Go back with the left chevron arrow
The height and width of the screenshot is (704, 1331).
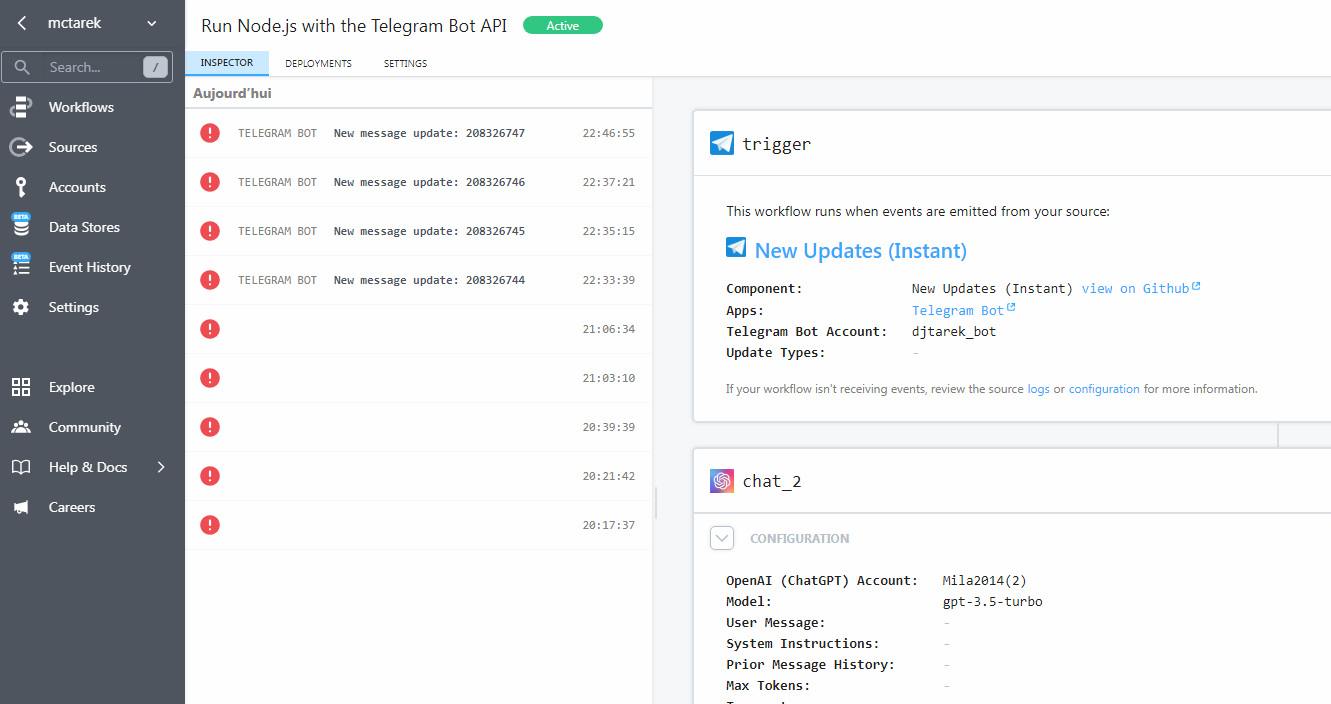(22, 23)
